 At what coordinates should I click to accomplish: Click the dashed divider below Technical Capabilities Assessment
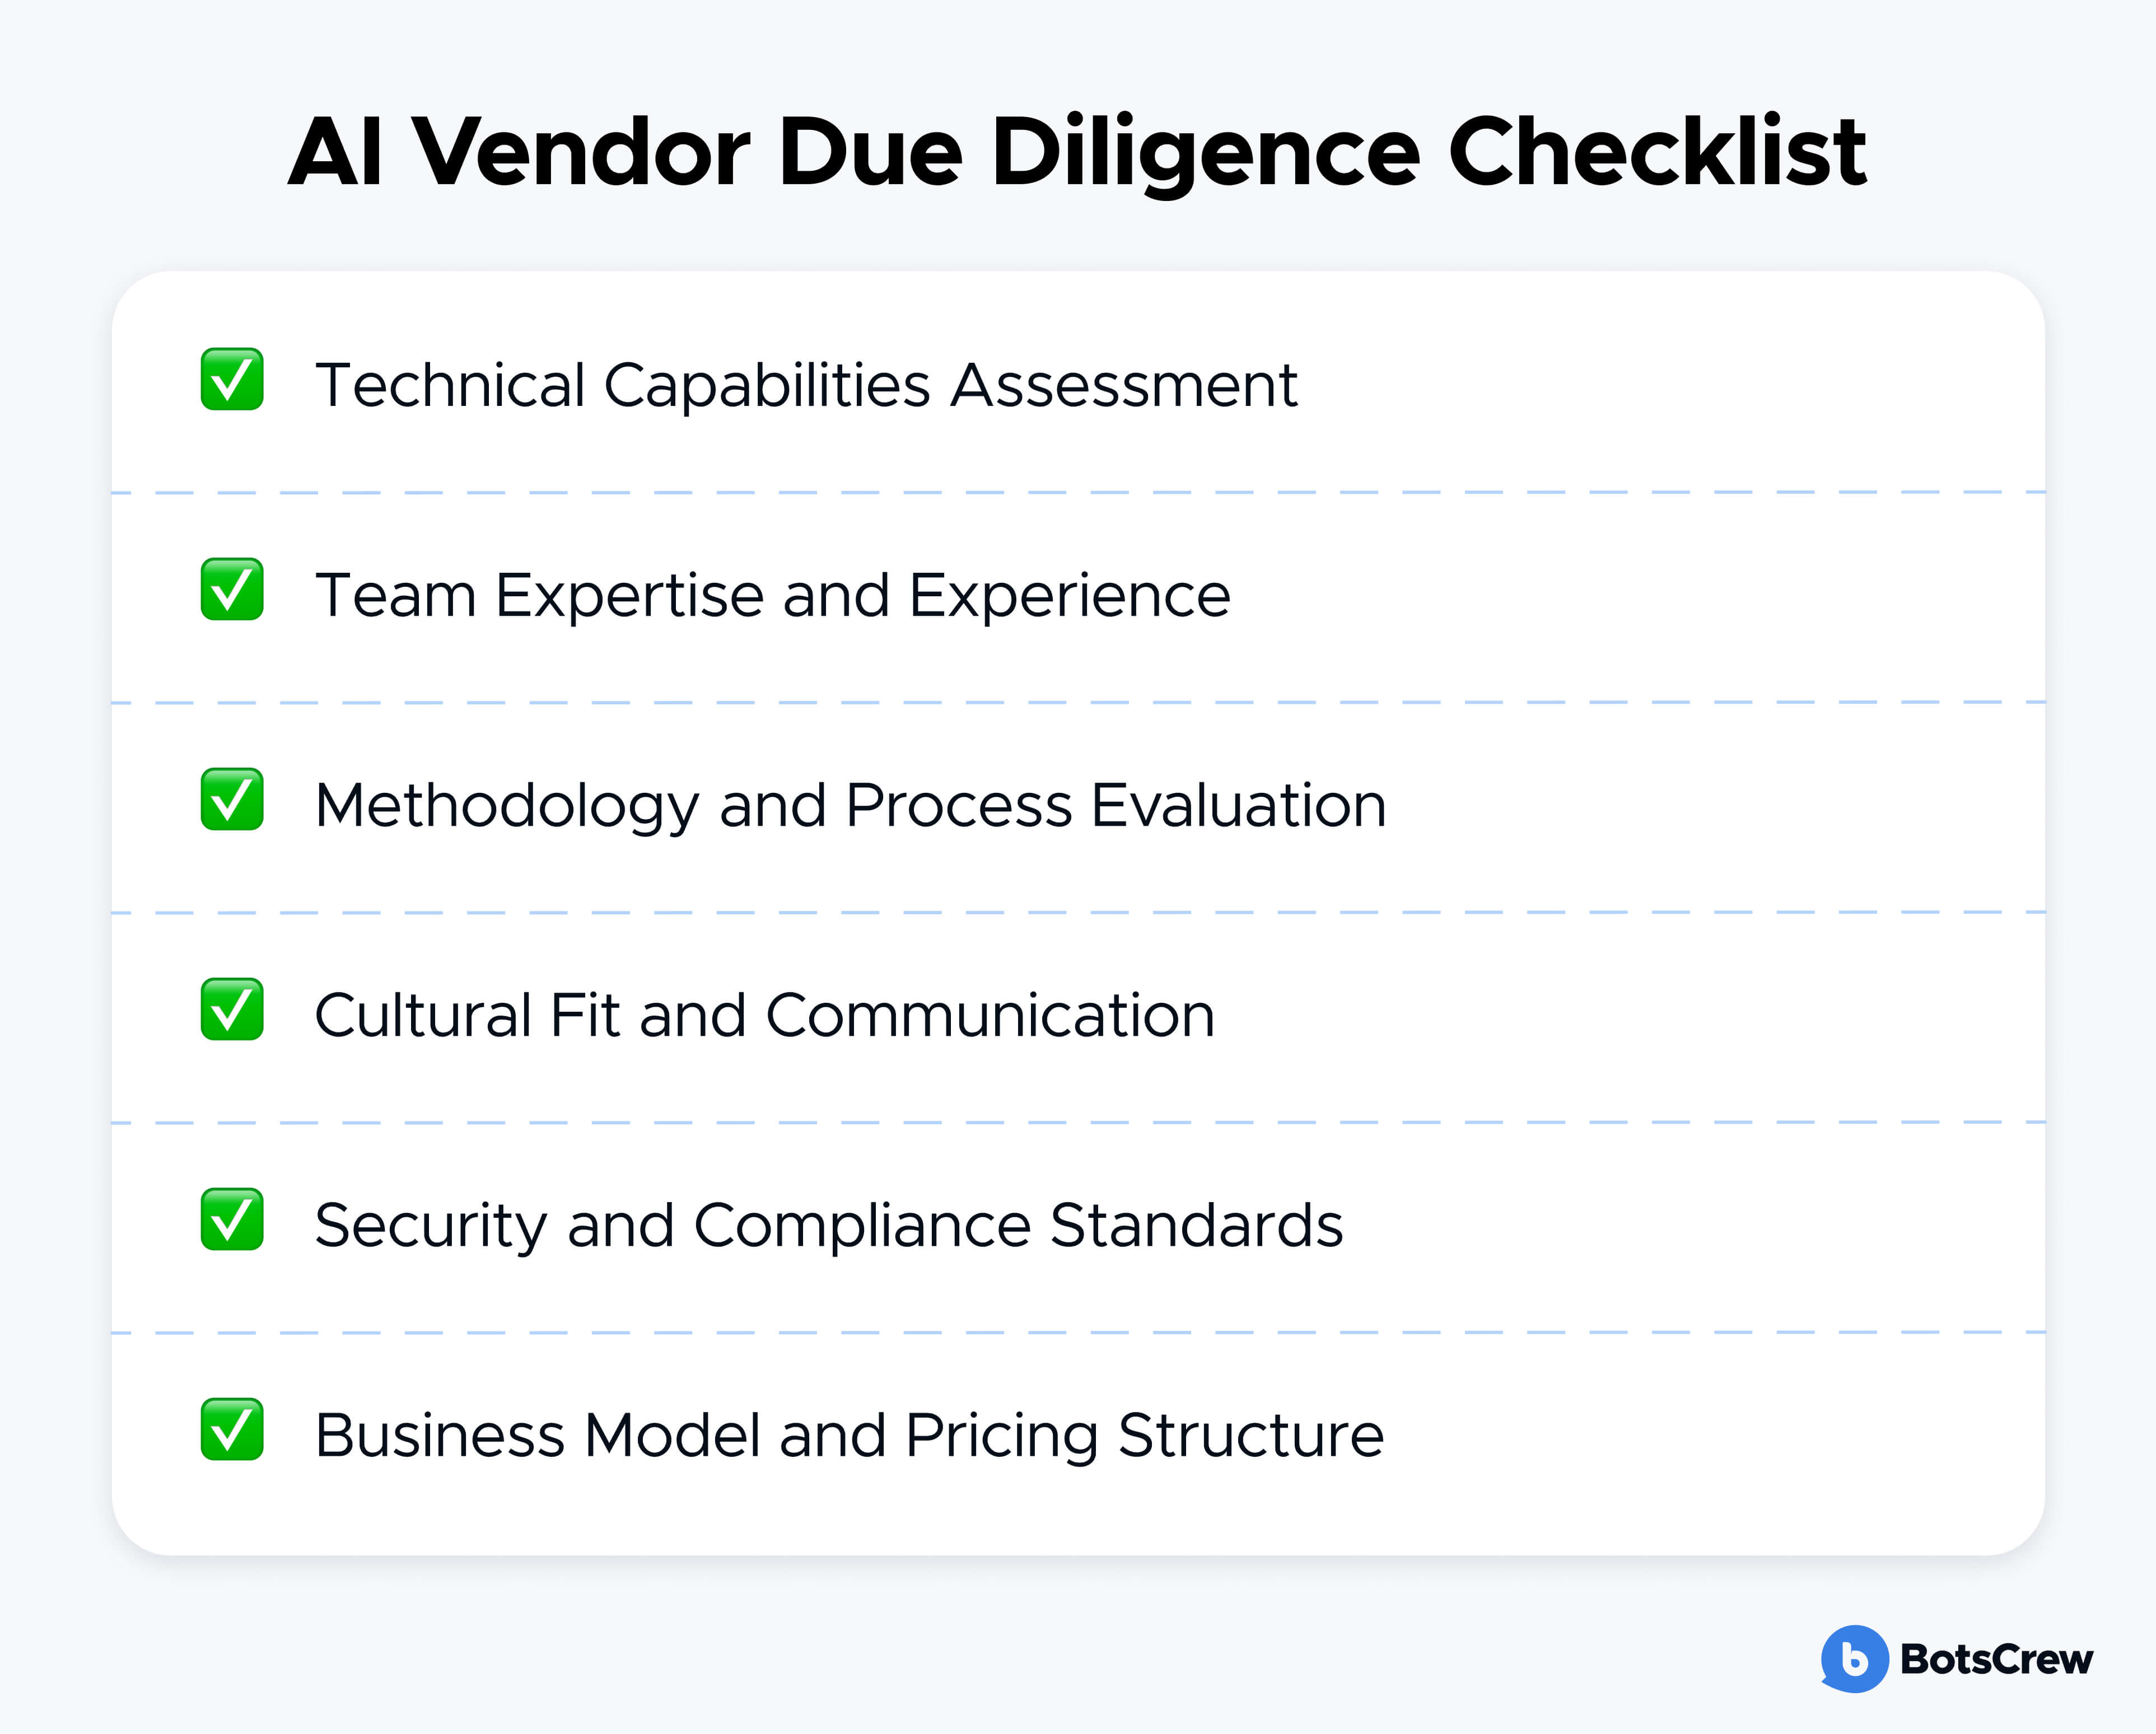[x=1078, y=493]
